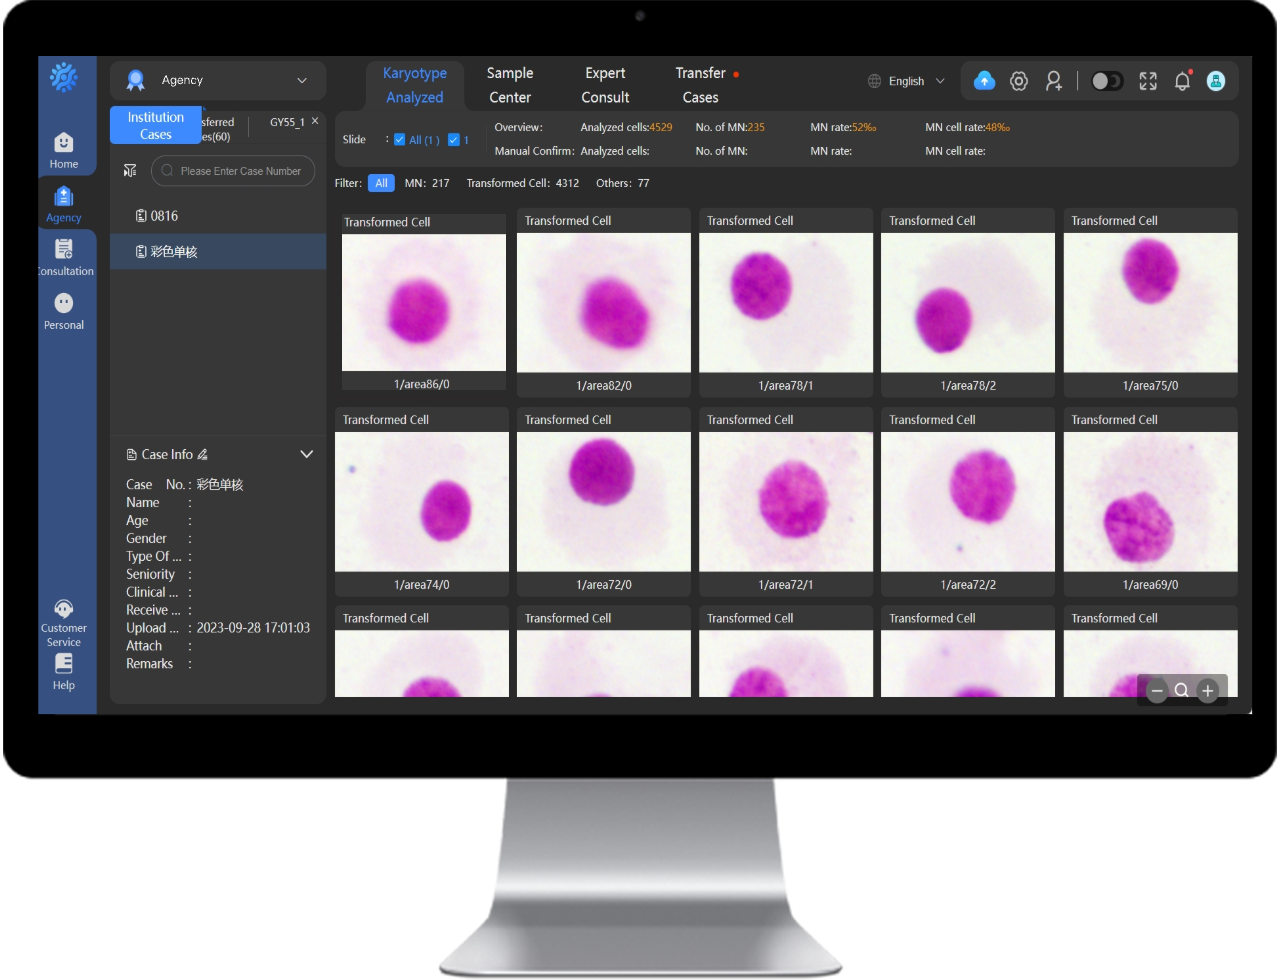
Task: Click the cloud upload icon
Action: 984,81
